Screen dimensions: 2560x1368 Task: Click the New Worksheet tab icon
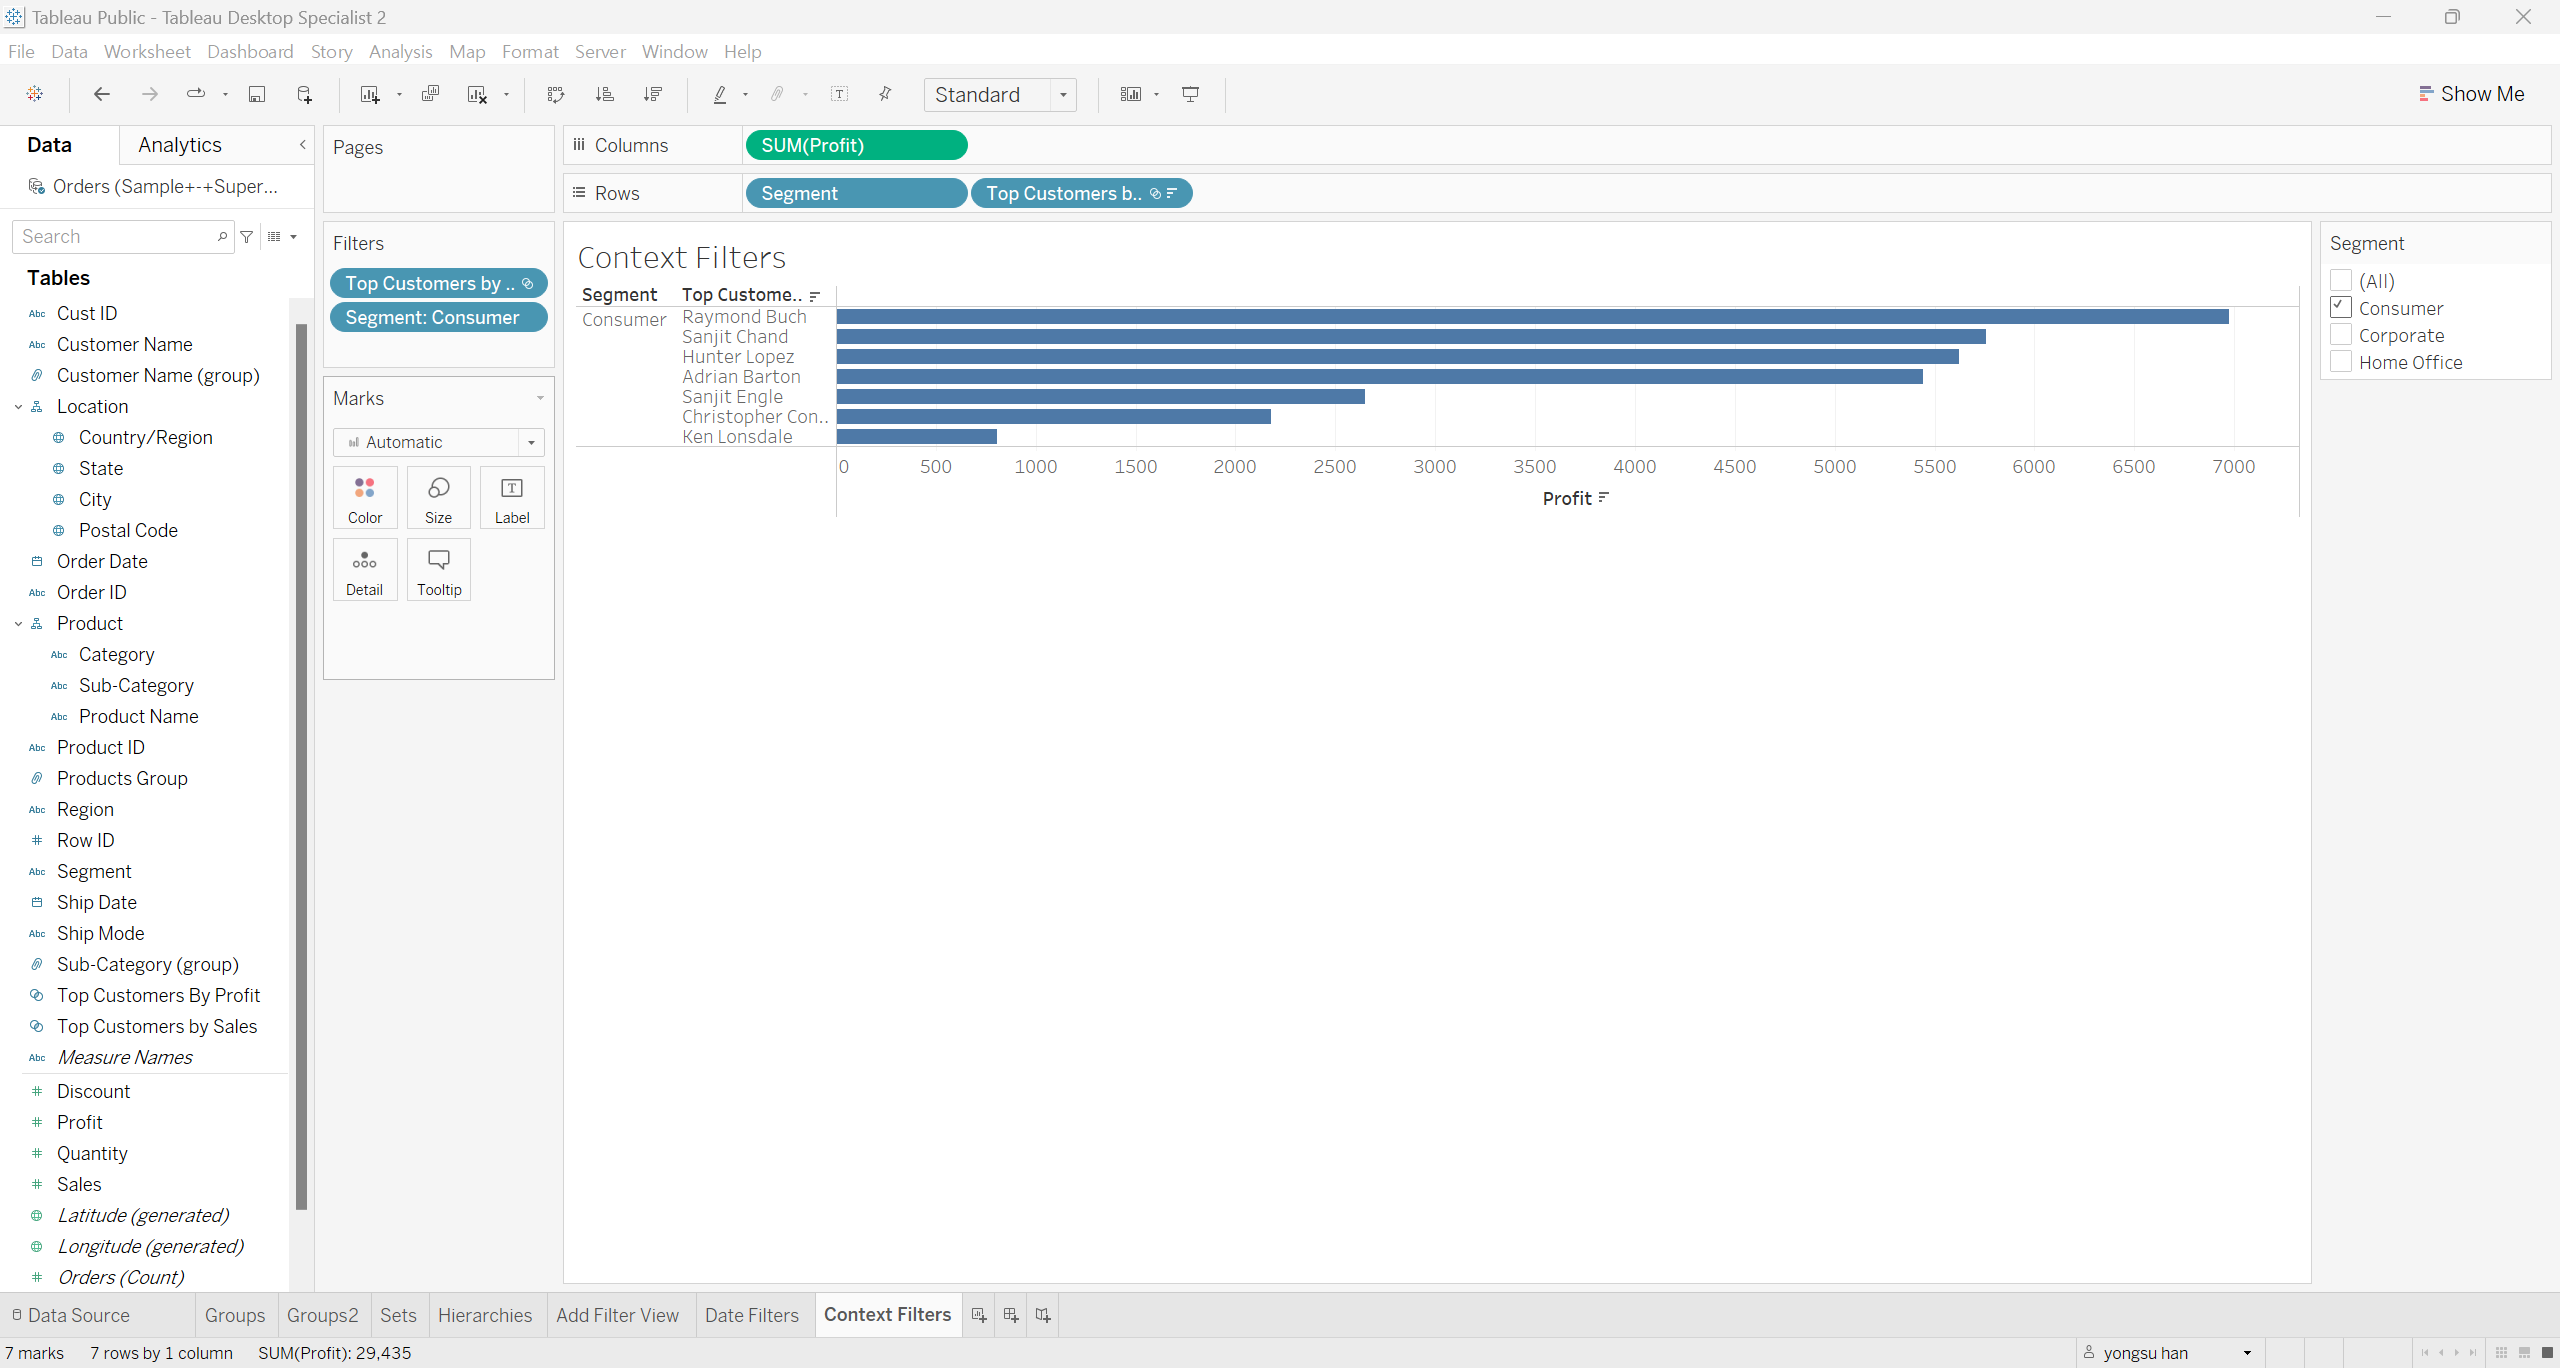point(979,1315)
